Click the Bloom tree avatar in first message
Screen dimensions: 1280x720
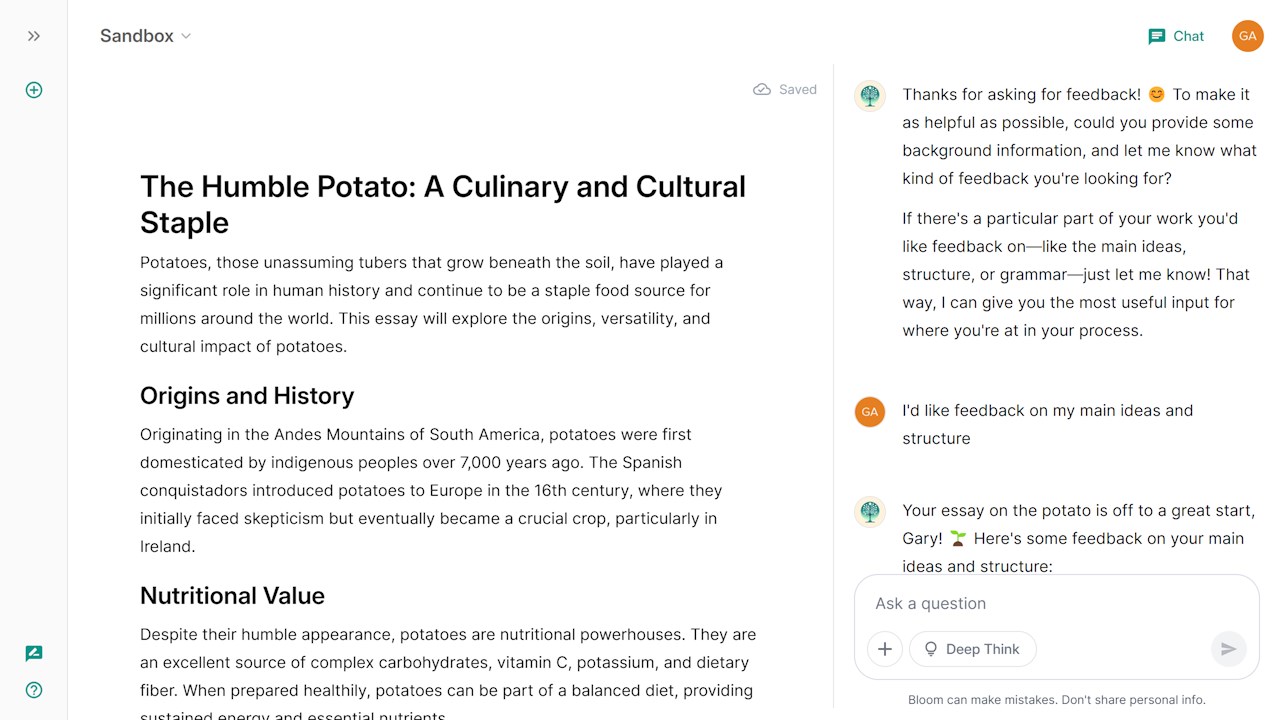[870, 96]
